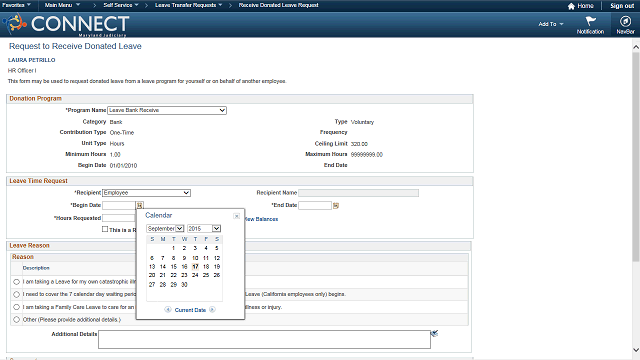Select 'I am taking a Leave for my own catastrophic' radio
This screenshot has width=640, height=360.
tap(16, 282)
